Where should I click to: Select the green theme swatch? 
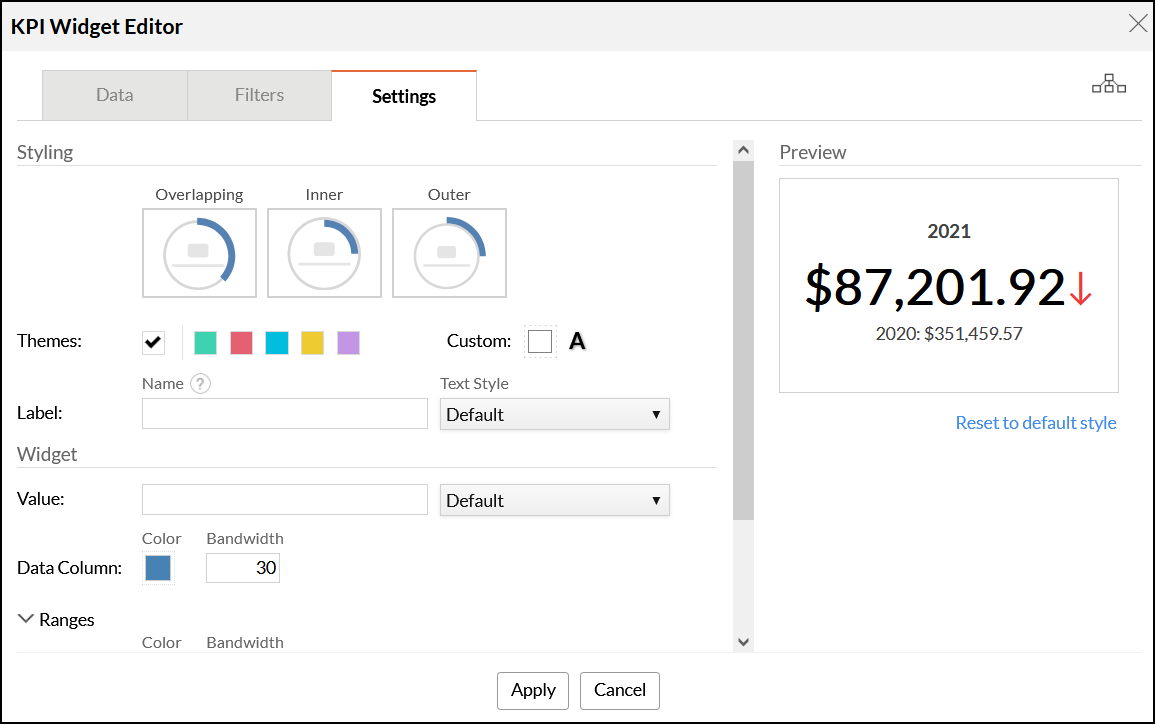(x=205, y=343)
